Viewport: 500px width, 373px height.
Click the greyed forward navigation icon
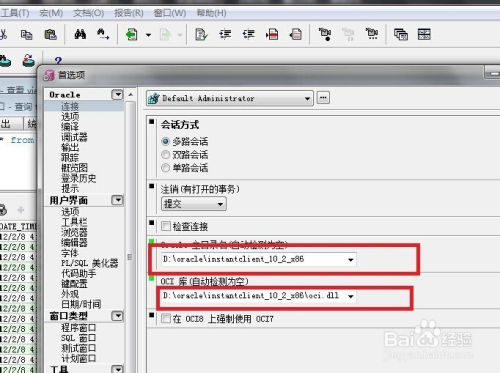(x=165, y=35)
